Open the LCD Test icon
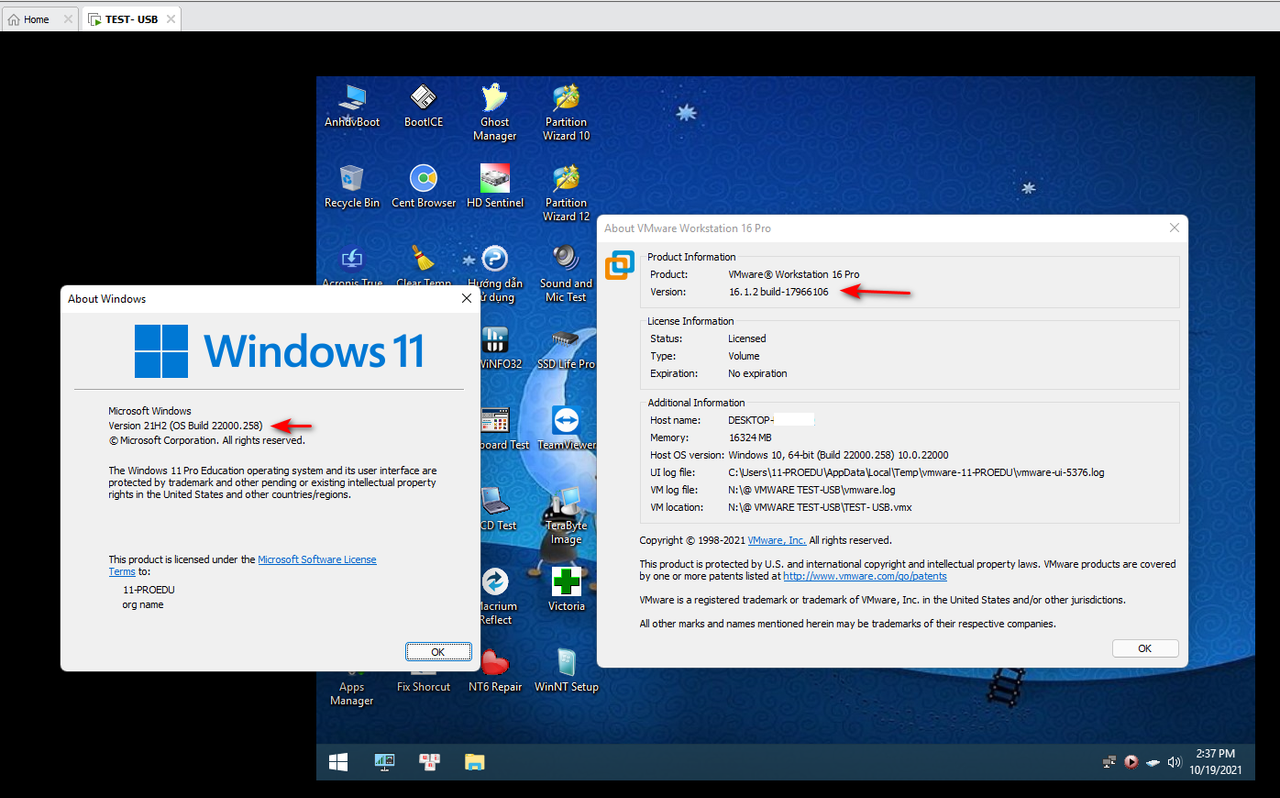This screenshot has height=798, width=1280. point(497,509)
